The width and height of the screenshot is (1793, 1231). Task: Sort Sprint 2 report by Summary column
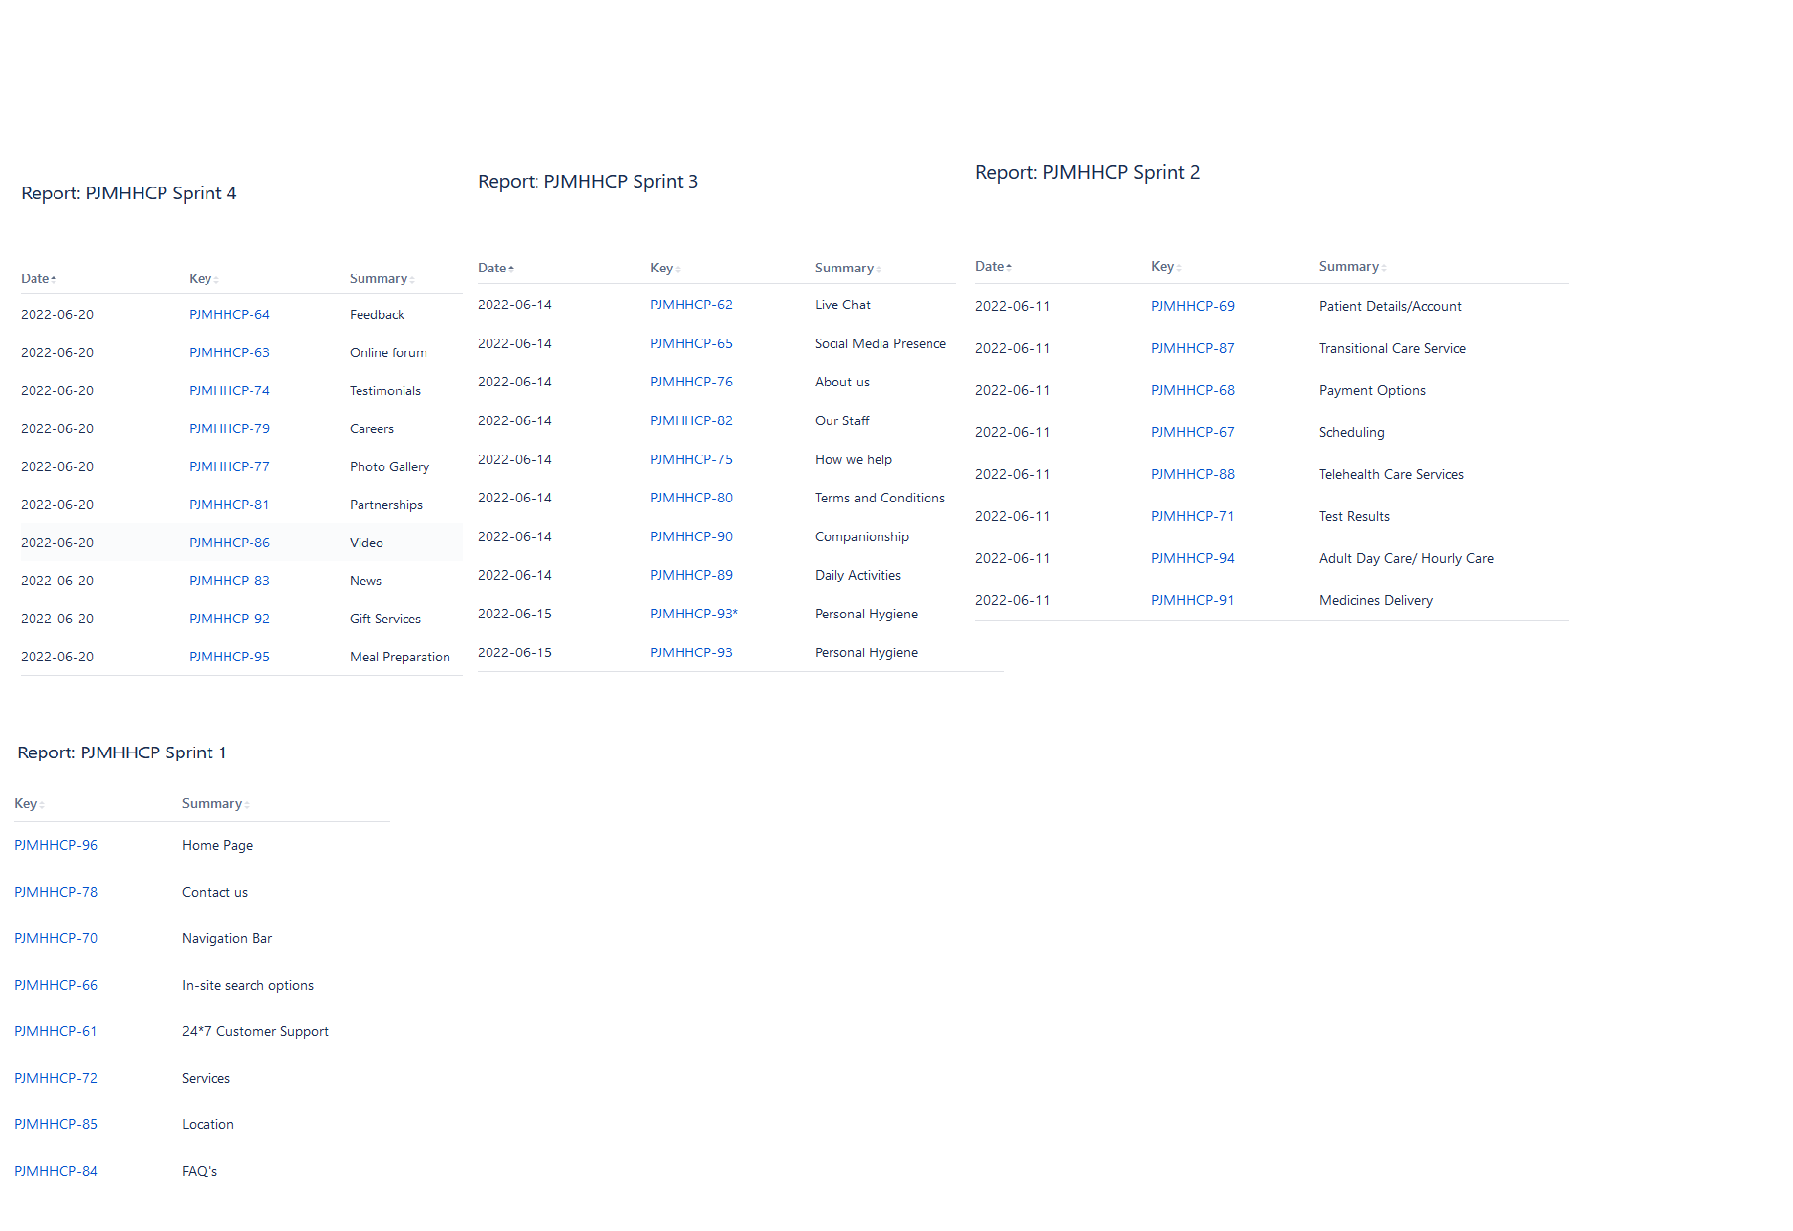coord(1352,267)
